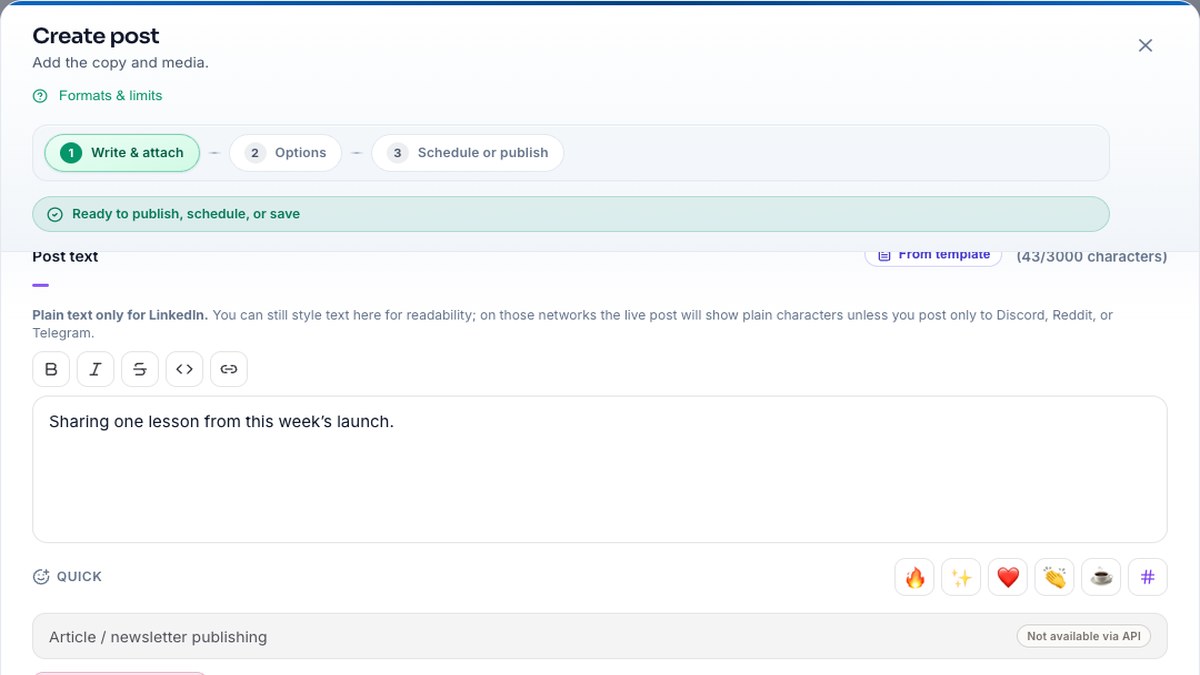The image size is (1200, 675).
Task: Insert the clapping hands emoji
Action: click(1055, 577)
